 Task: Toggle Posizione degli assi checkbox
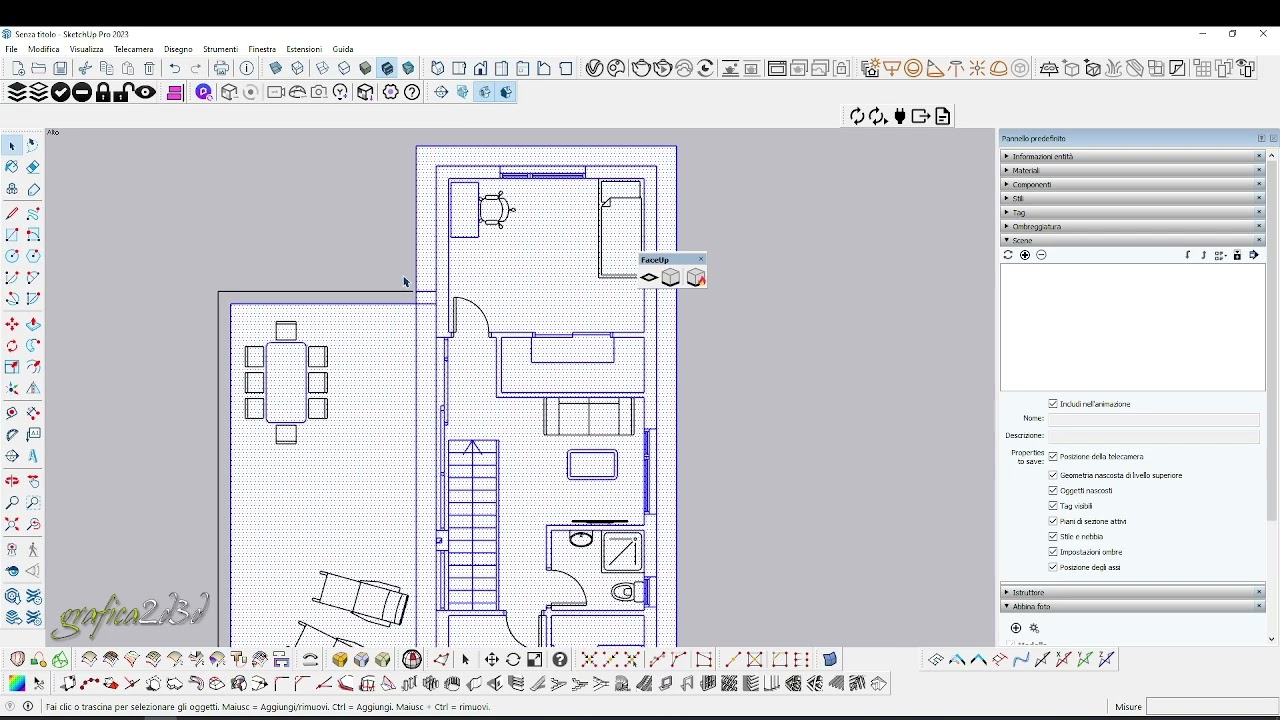point(1053,567)
